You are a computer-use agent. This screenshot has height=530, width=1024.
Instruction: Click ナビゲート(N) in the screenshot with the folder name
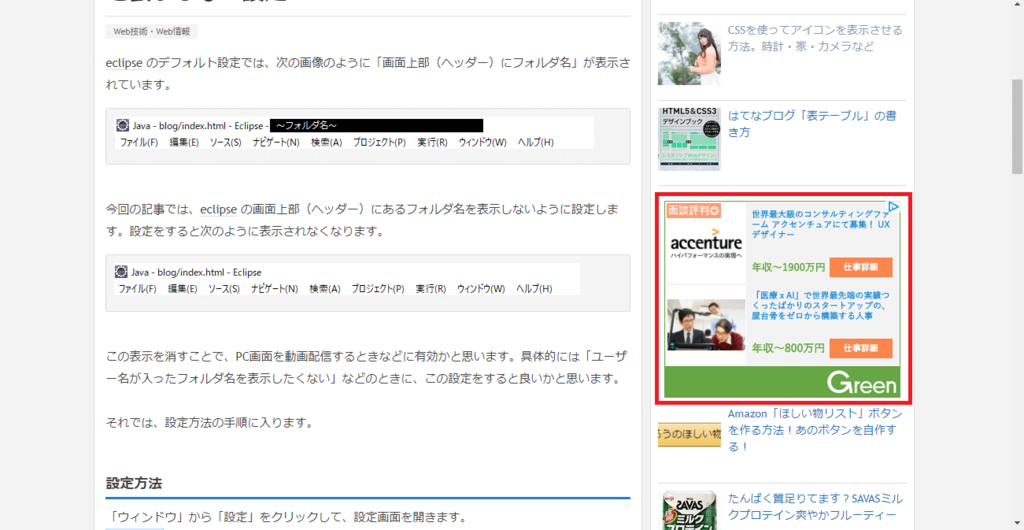(x=276, y=142)
